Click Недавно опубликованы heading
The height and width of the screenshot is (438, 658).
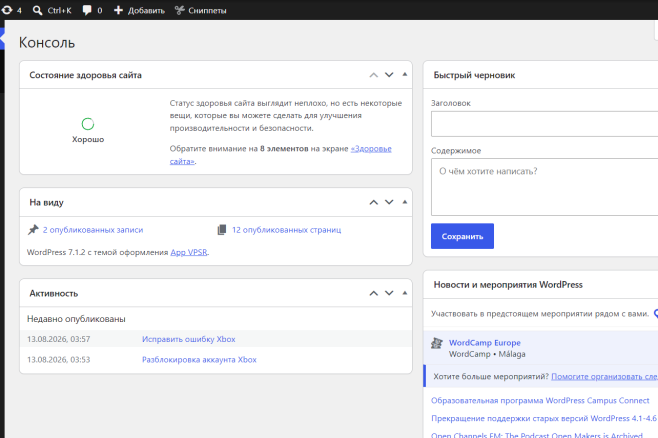coord(76,319)
